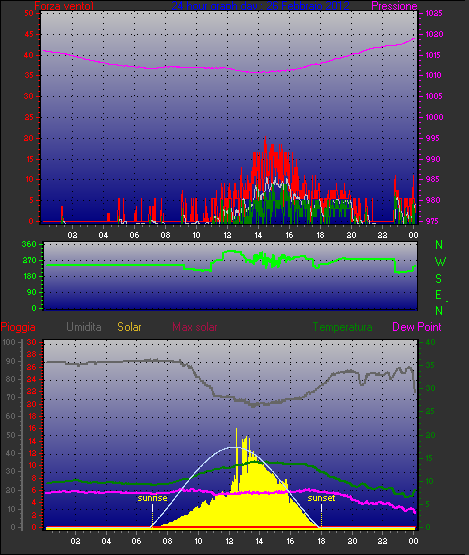Click the 360 degree axis label

pyautogui.click(x=29, y=244)
